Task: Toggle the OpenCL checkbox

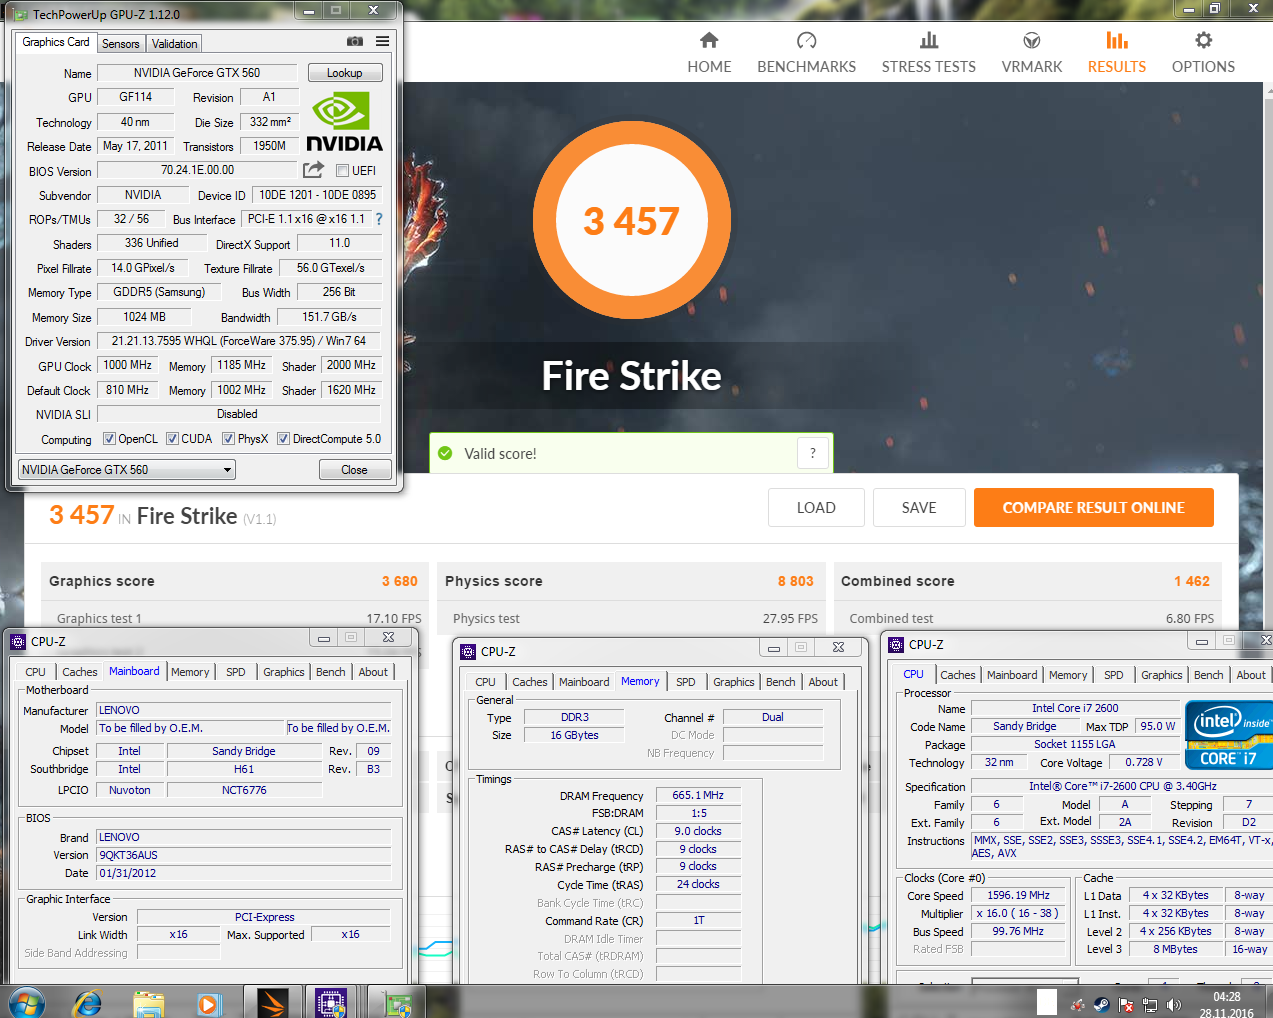Action: point(110,438)
